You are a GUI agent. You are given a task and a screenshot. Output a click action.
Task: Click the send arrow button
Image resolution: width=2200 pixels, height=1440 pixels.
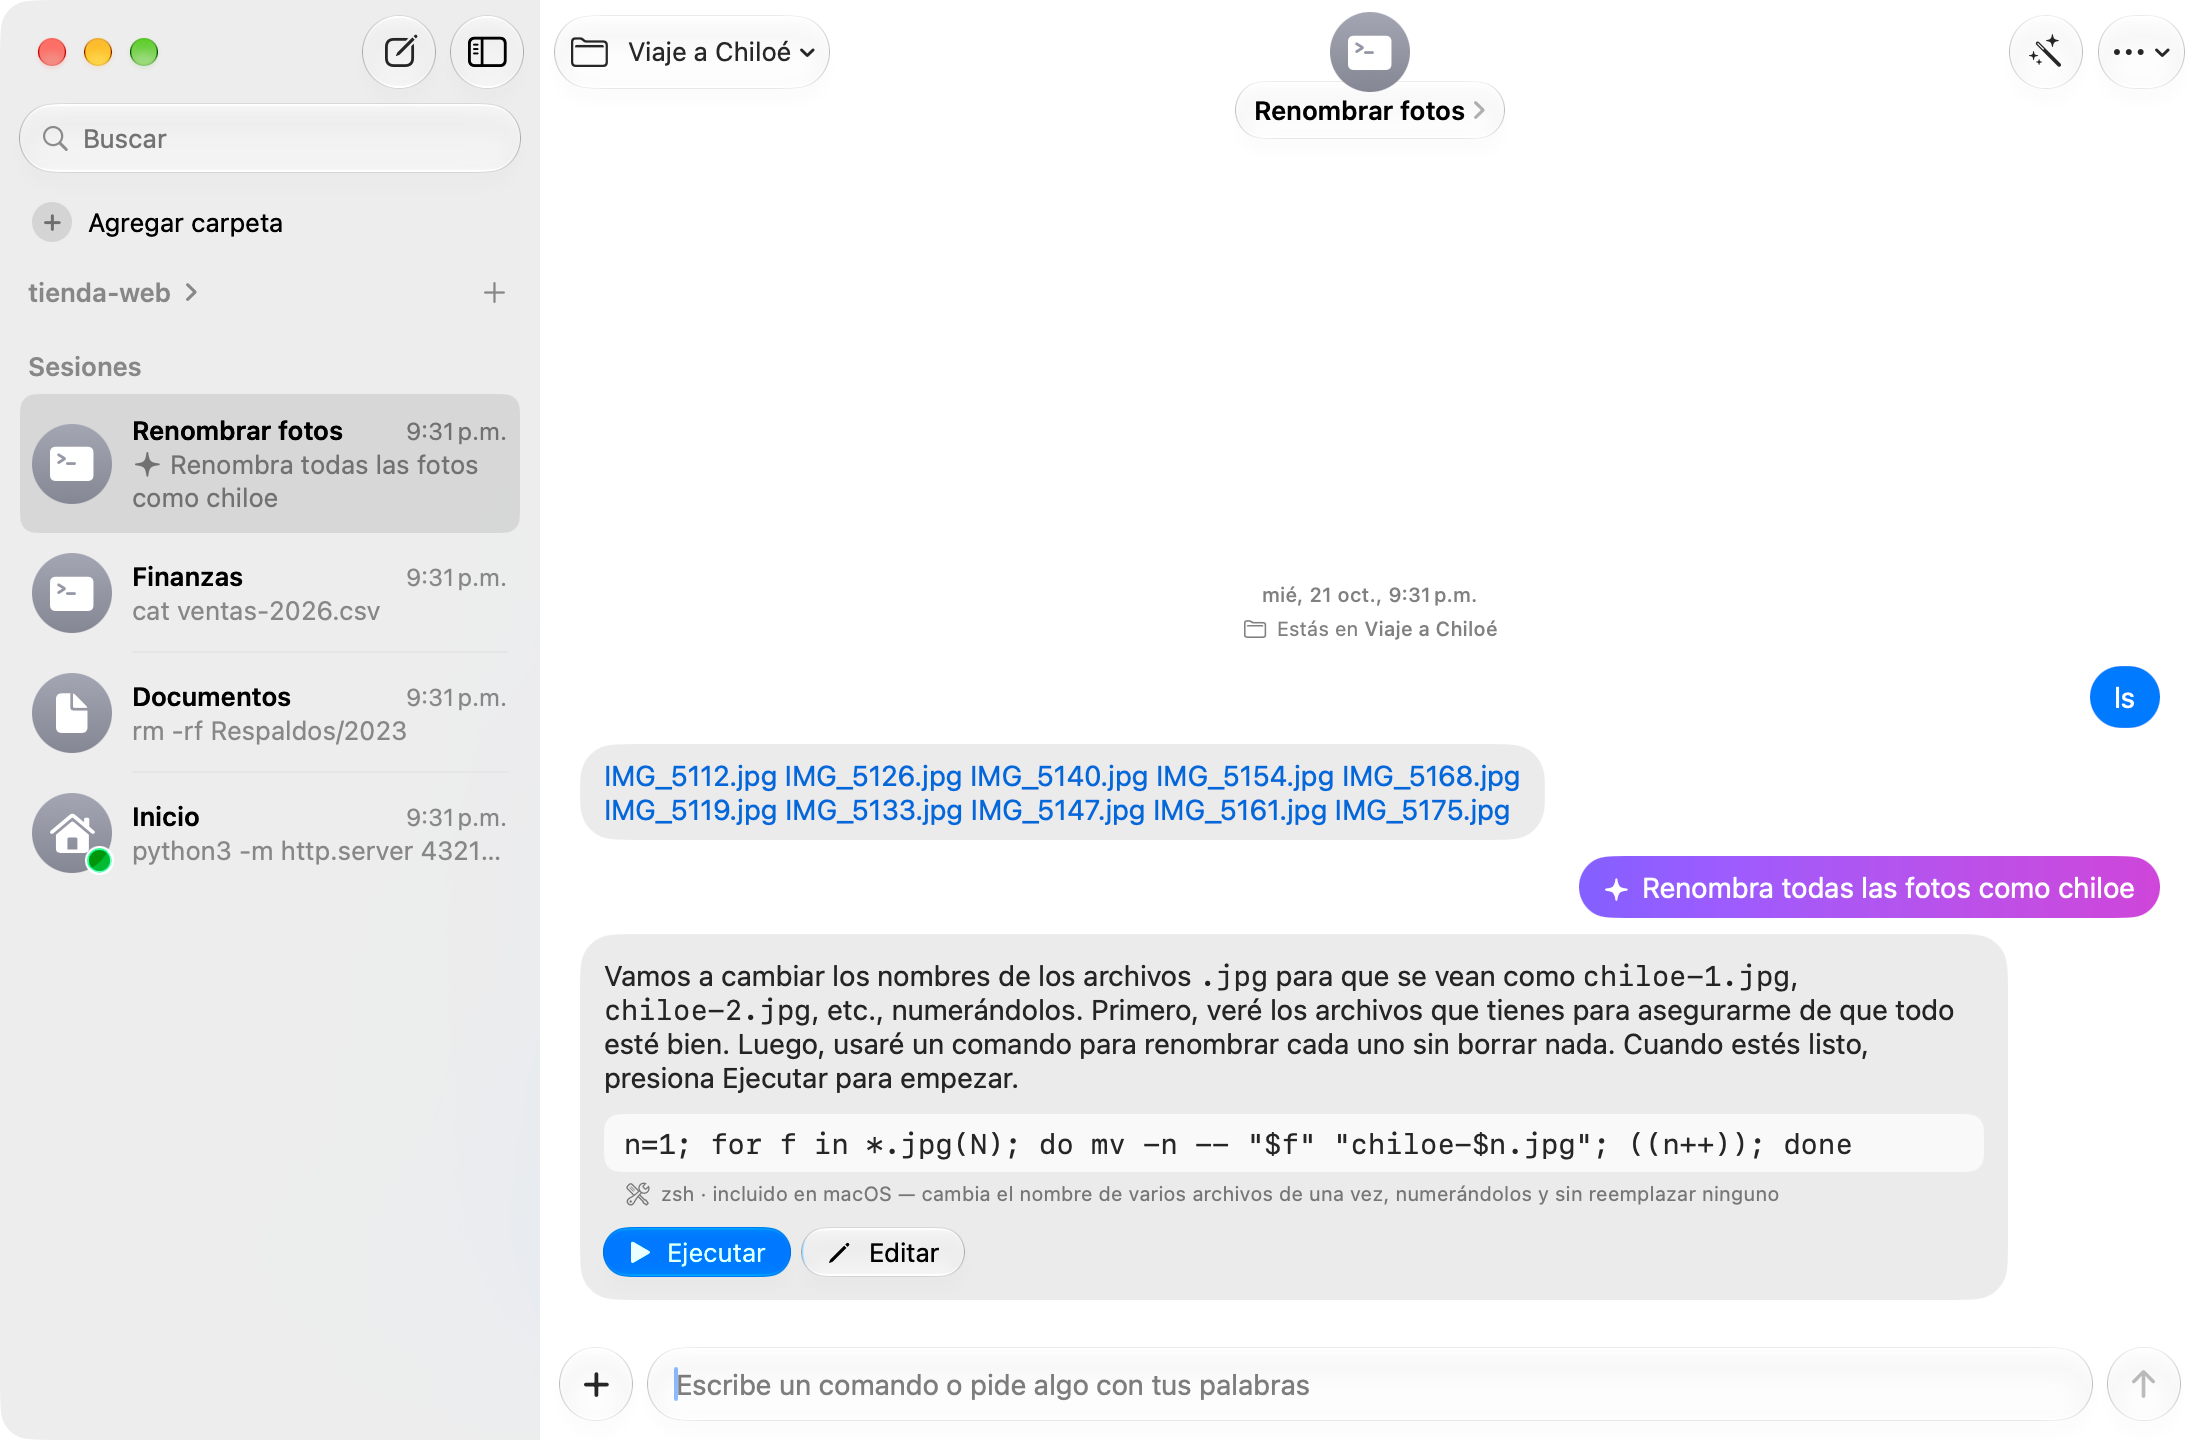click(2143, 1385)
